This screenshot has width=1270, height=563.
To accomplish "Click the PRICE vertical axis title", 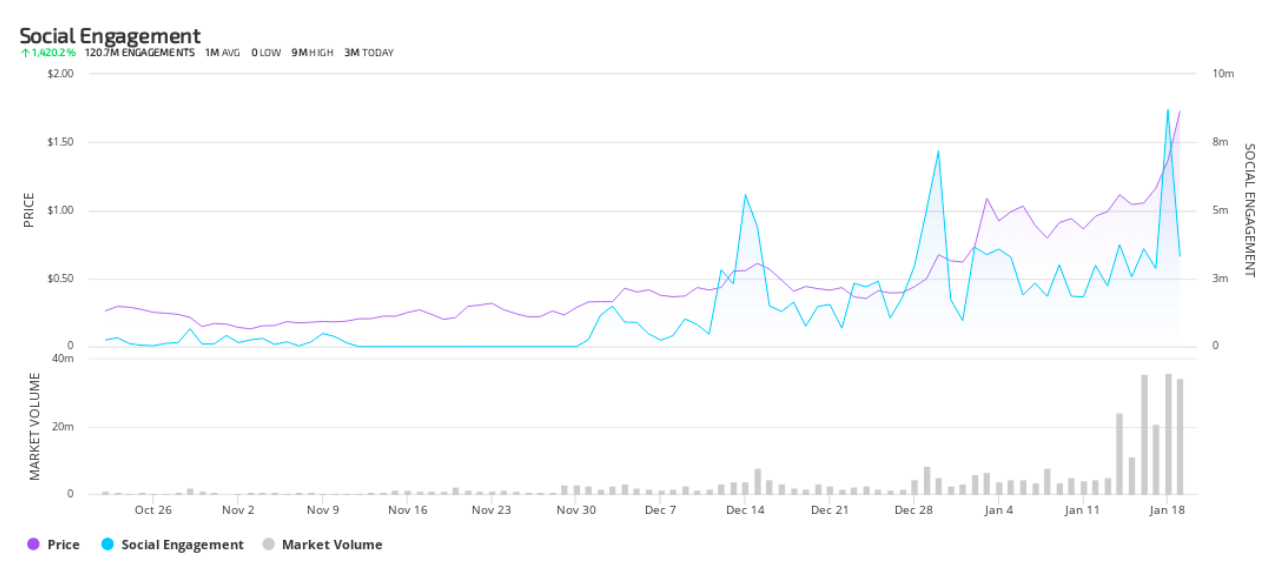I will [29, 210].
